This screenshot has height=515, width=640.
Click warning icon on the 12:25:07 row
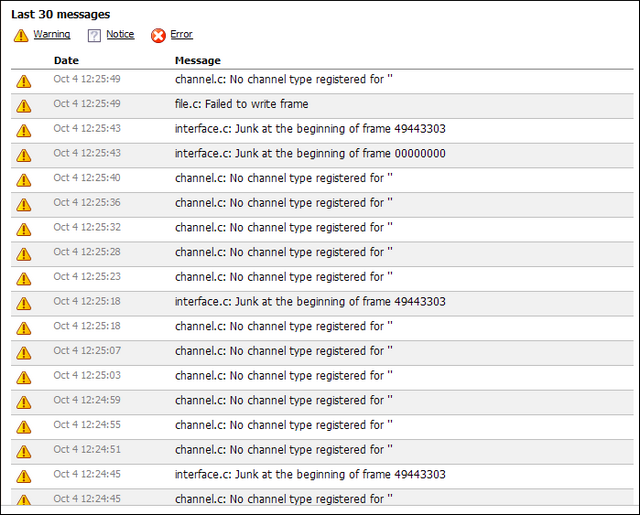tap(24, 353)
